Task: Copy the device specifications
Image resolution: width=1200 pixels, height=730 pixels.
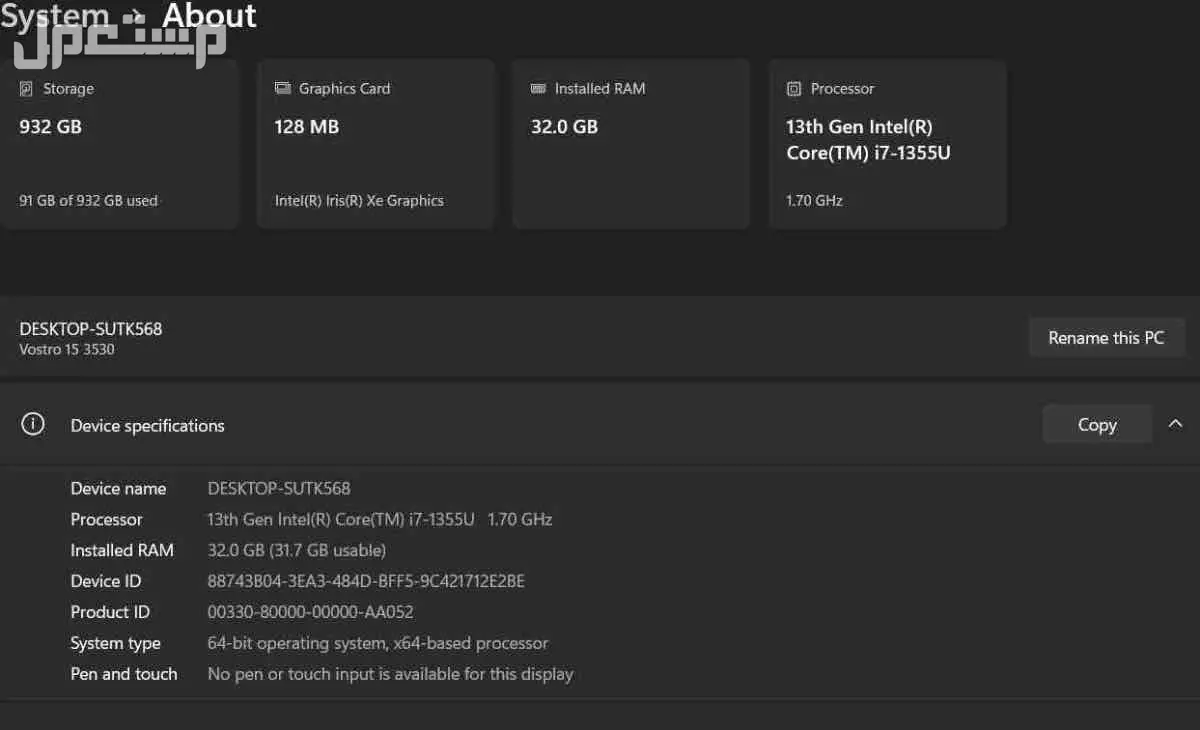Action: (1096, 424)
